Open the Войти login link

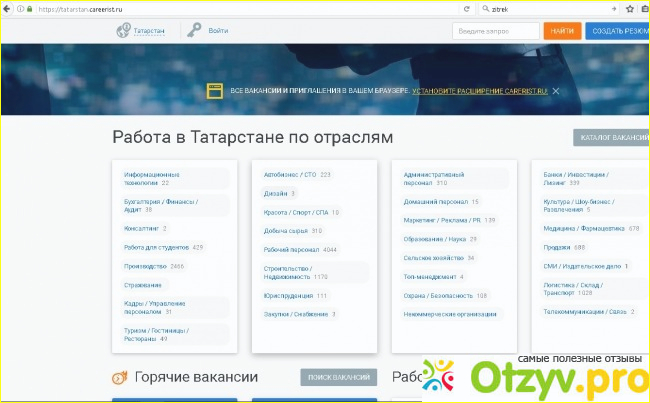pos(218,31)
